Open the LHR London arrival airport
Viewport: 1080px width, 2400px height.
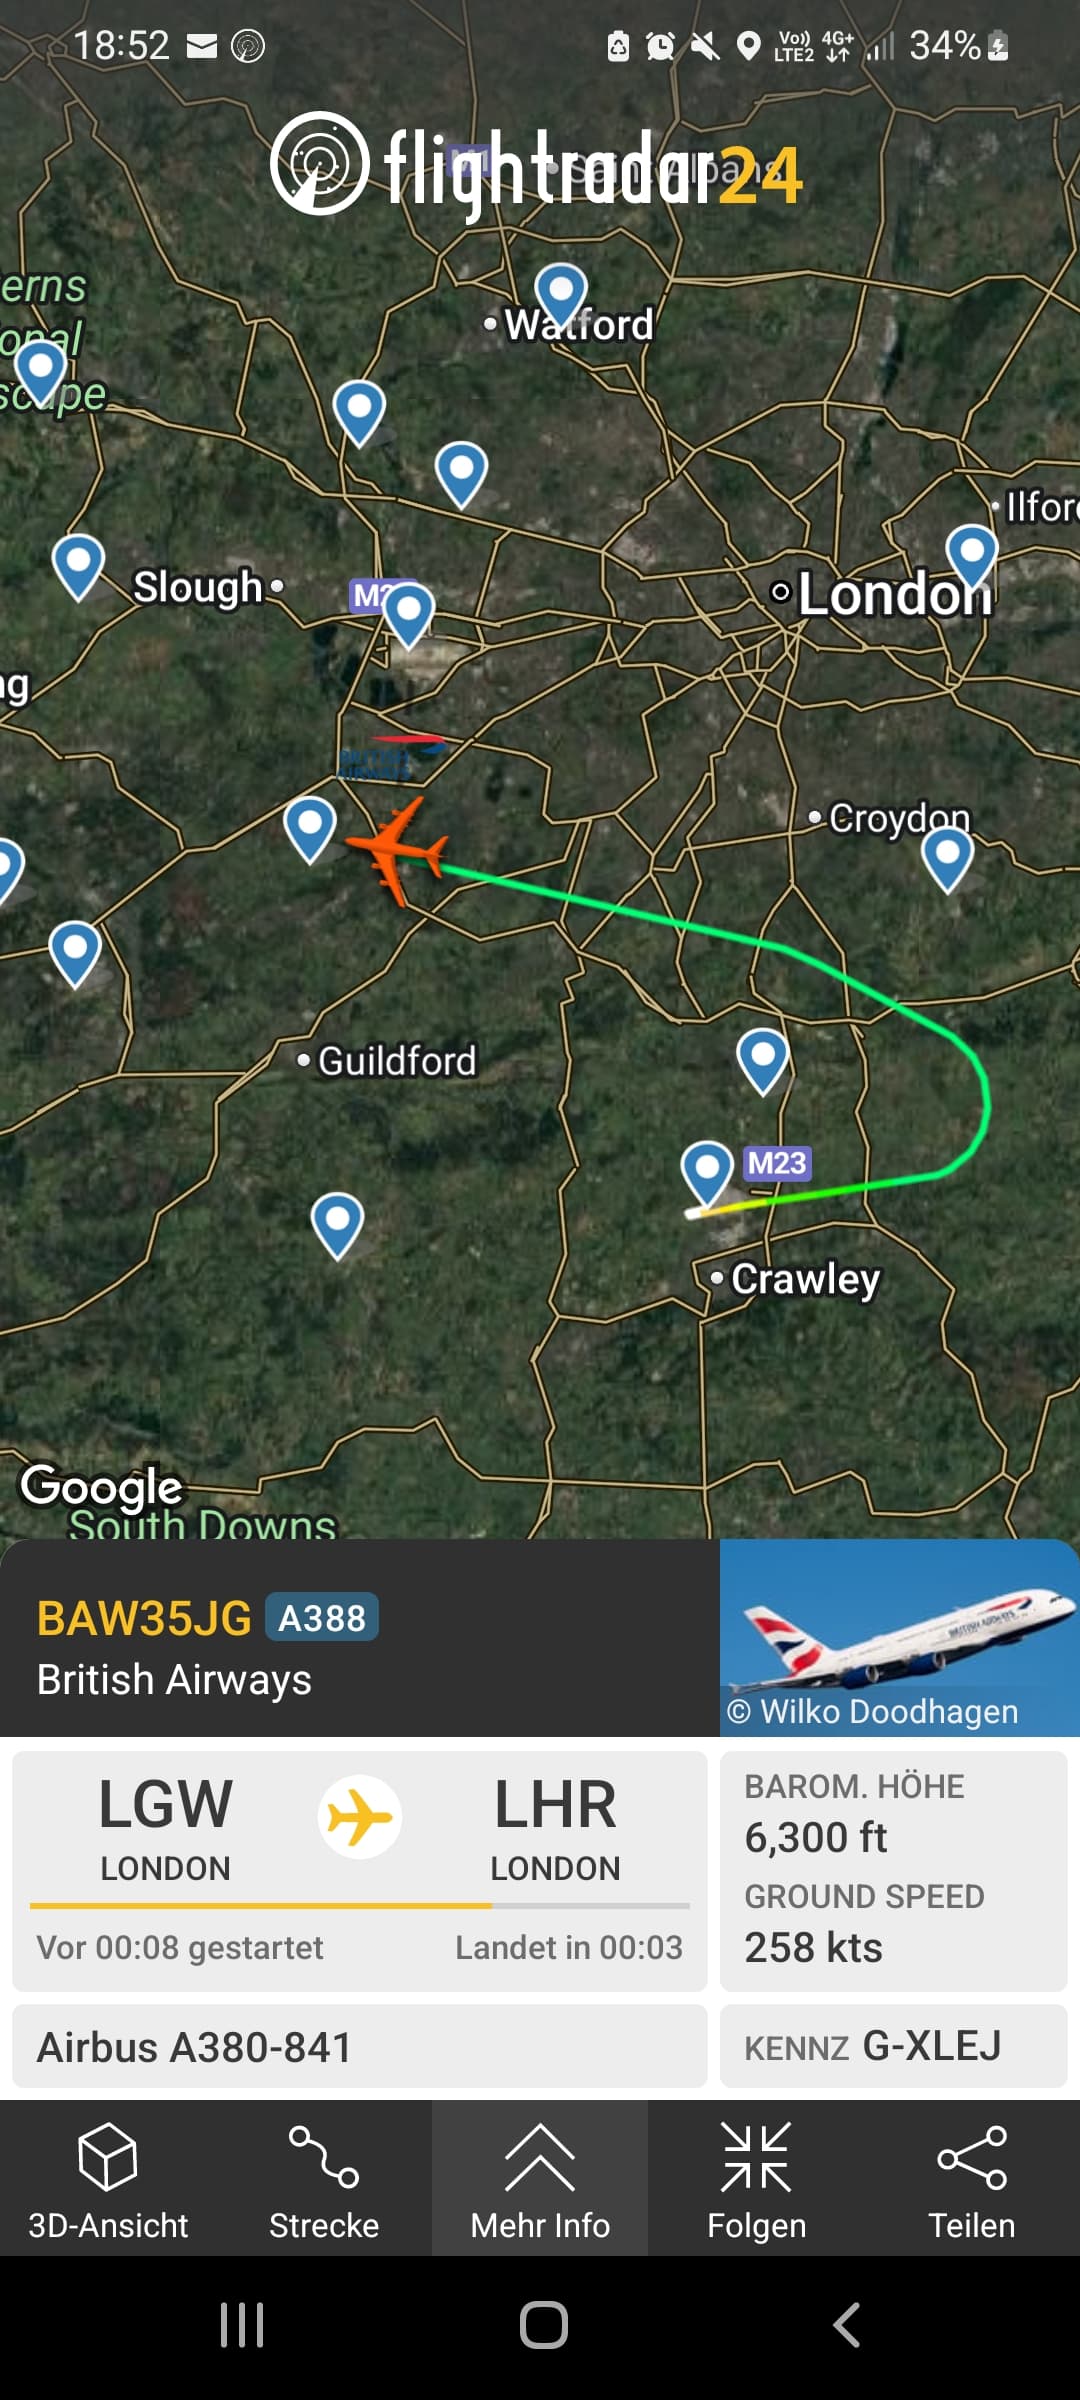click(555, 1828)
